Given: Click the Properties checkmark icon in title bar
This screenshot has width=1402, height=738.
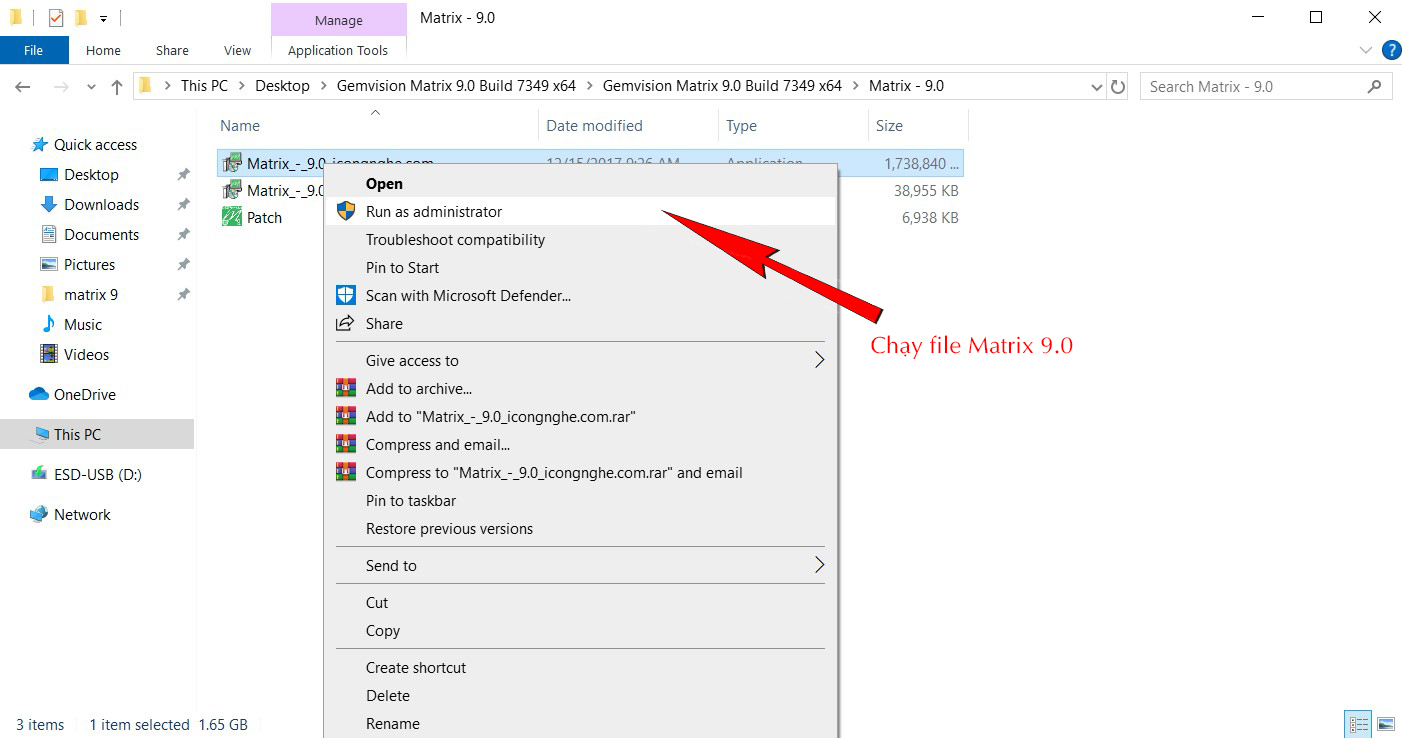Looking at the screenshot, I should pos(56,17).
